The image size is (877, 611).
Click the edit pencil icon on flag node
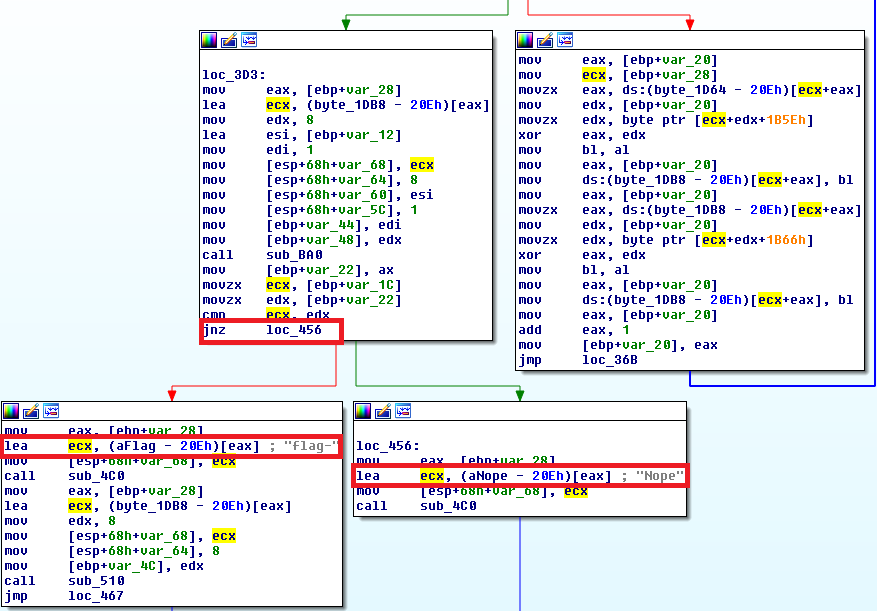[x=32, y=411]
